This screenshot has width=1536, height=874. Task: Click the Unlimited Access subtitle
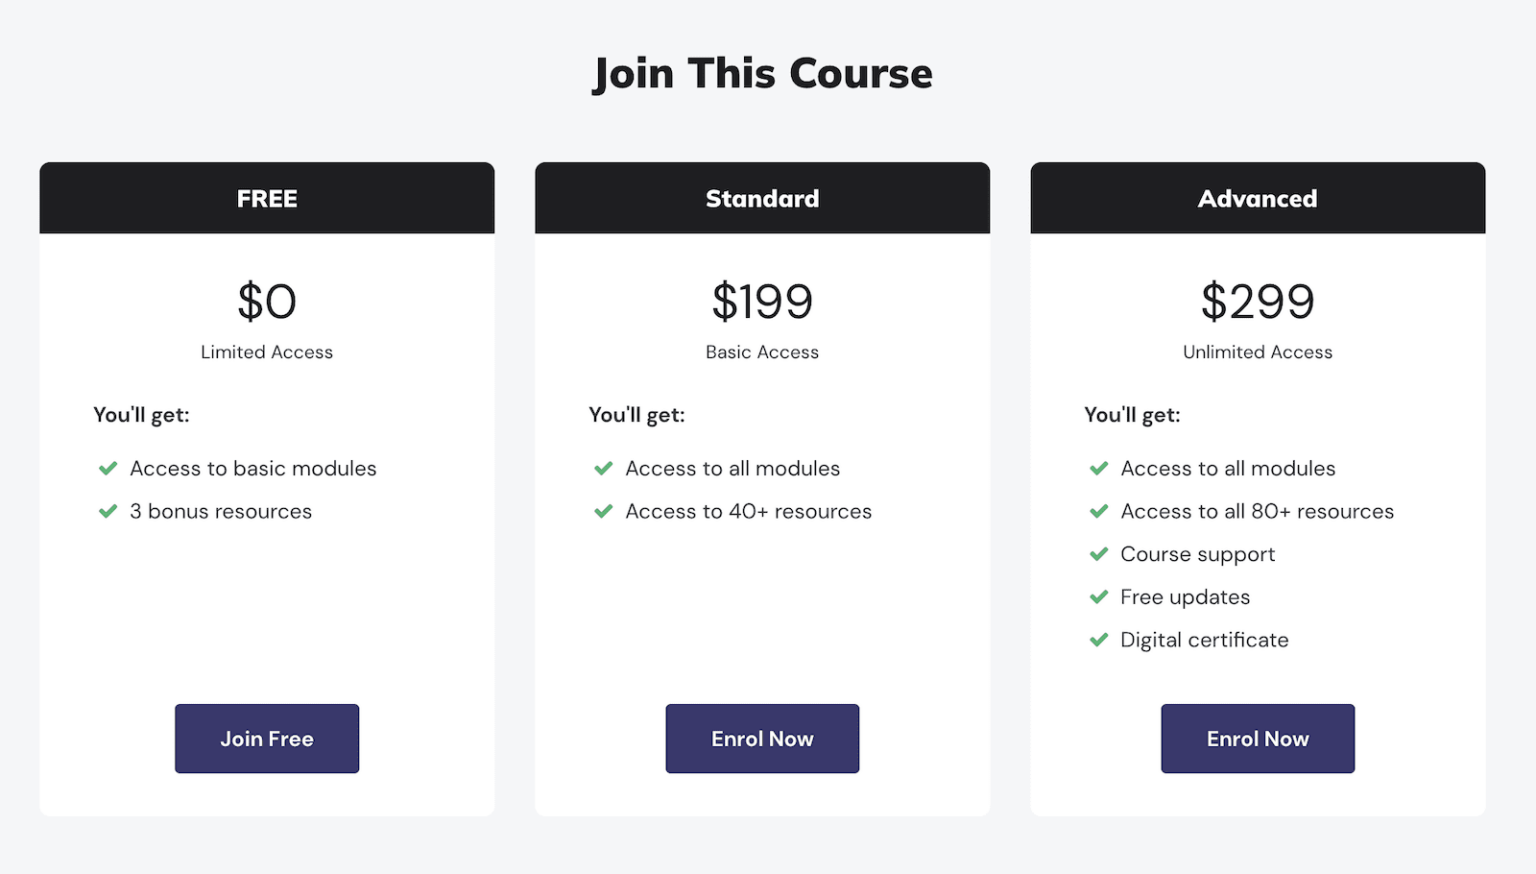click(x=1257, y=352)
